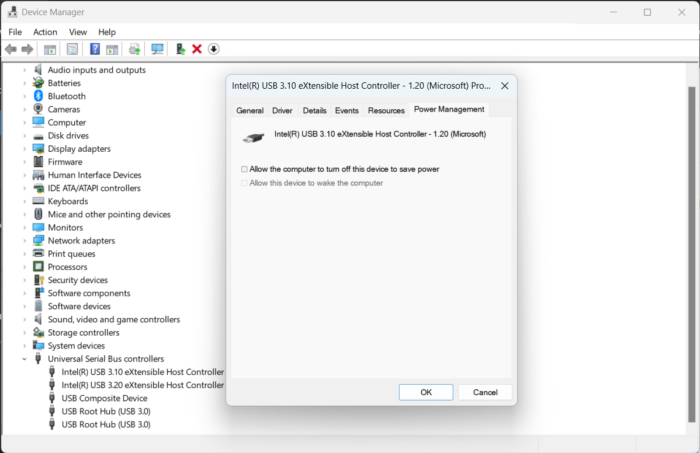The width and height of the screenshot is (700, 453).
Task: Click the blue Help toolbar icon
Action: [95, 49]
